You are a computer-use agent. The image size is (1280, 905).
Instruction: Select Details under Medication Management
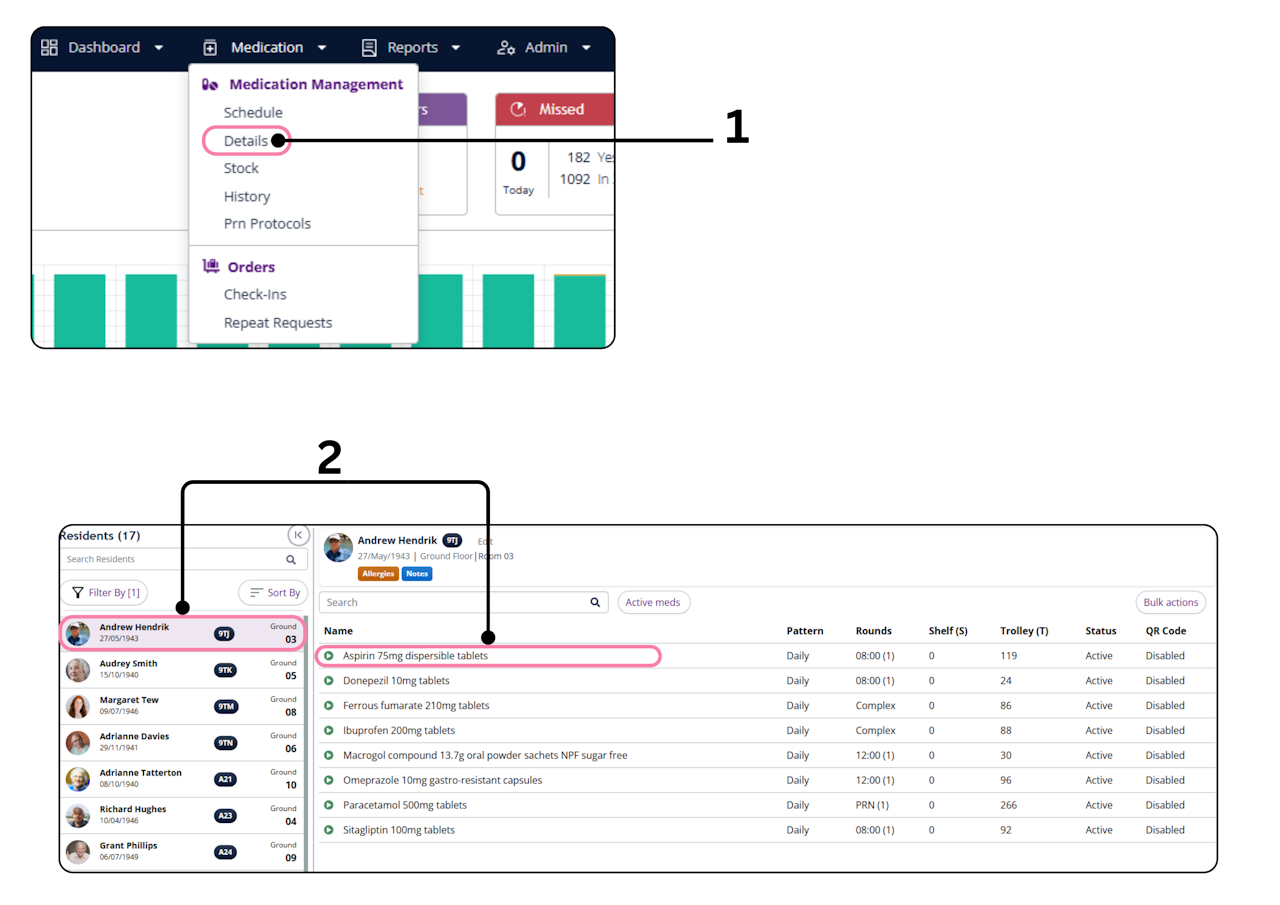pyautogui.click(x=246, y=140)
